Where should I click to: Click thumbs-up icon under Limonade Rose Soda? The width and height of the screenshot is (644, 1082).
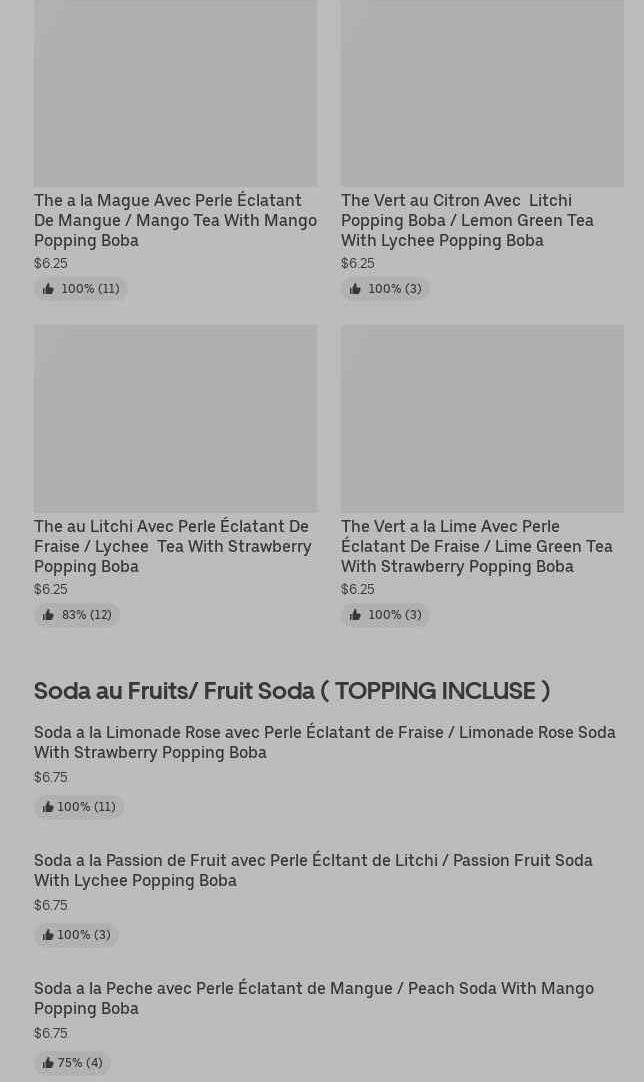[48, 807]
